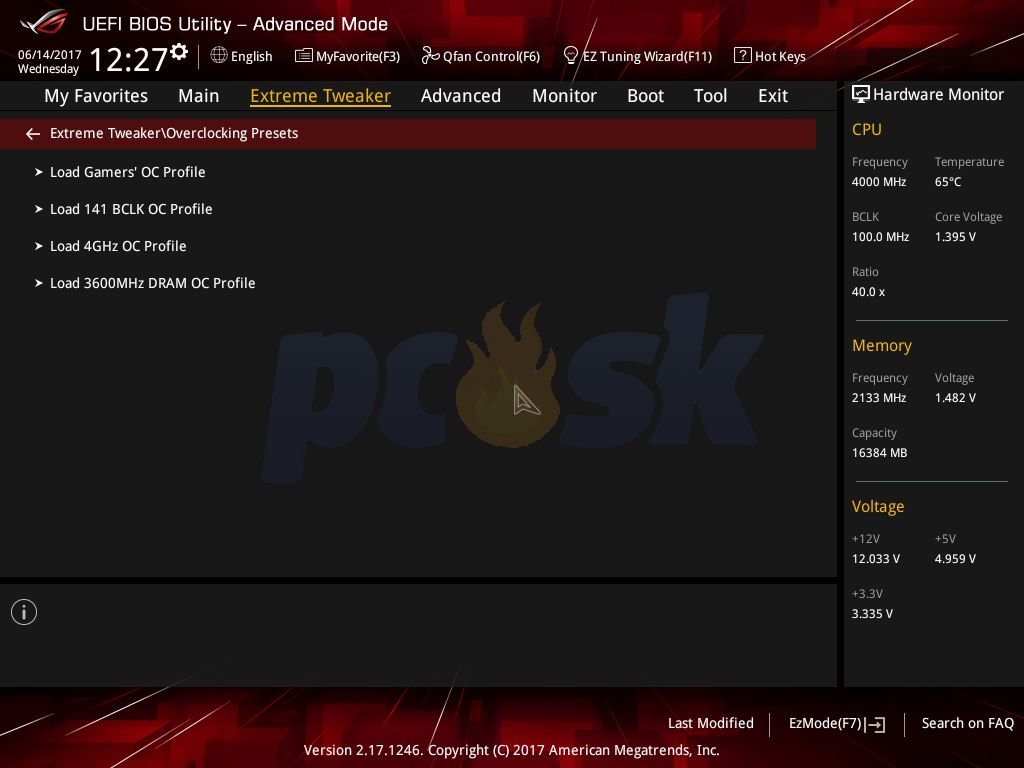Go back using the left arrow
The image size is (1024, 768).
point(33,134)
